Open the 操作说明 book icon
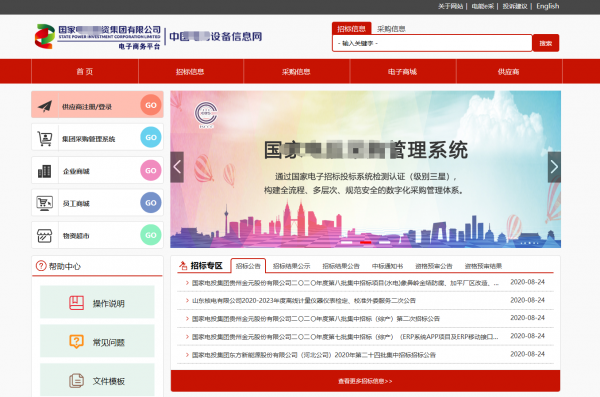This screenshot has width=600, height=397. click(77, 303)
